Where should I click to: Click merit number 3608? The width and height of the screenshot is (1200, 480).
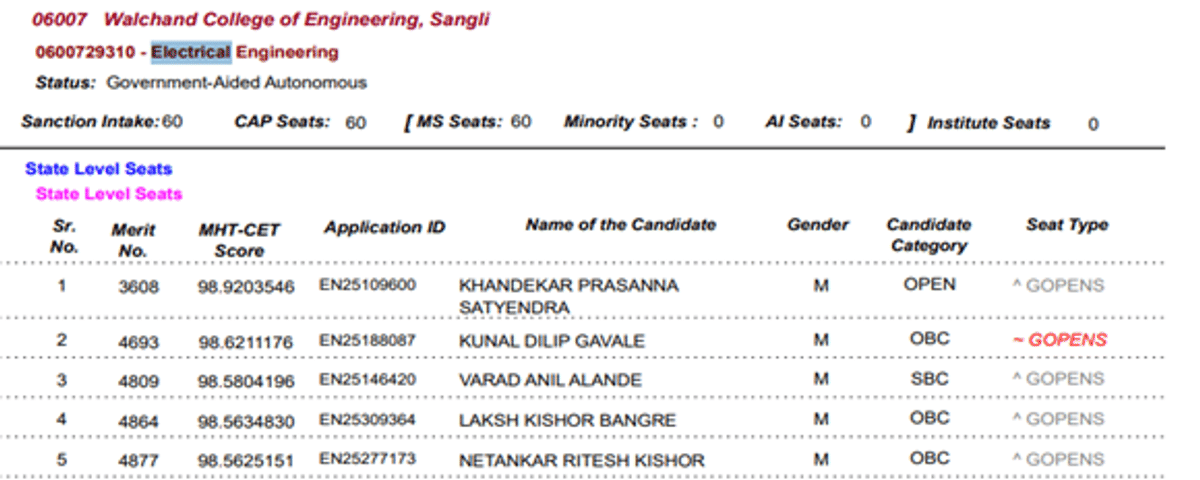[138, 287]
